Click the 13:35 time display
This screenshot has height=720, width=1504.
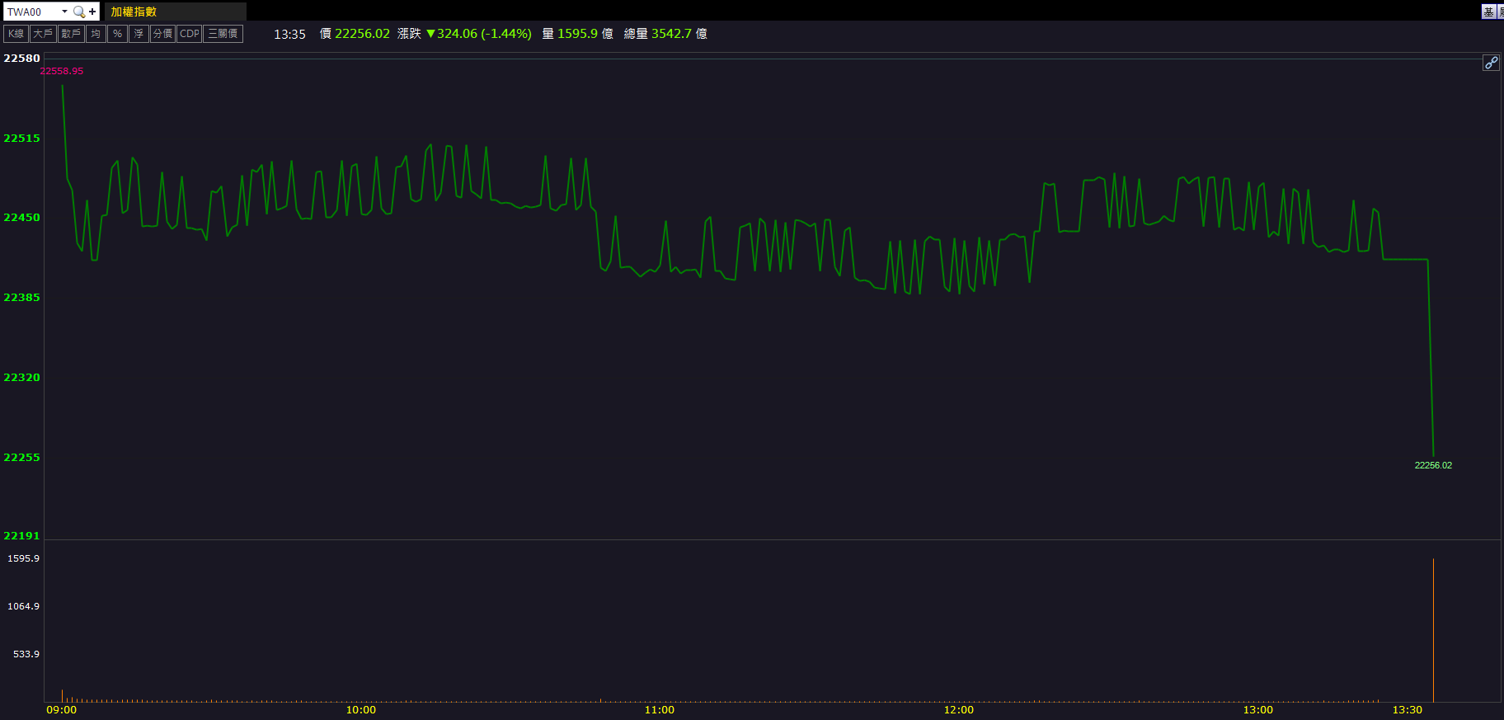(290, 34)
